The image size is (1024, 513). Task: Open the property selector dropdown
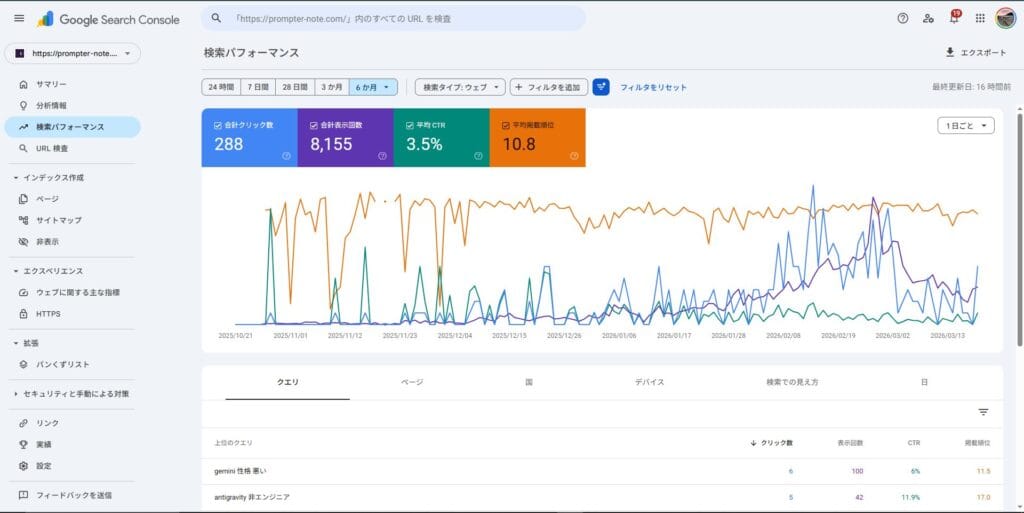[72, 53]
